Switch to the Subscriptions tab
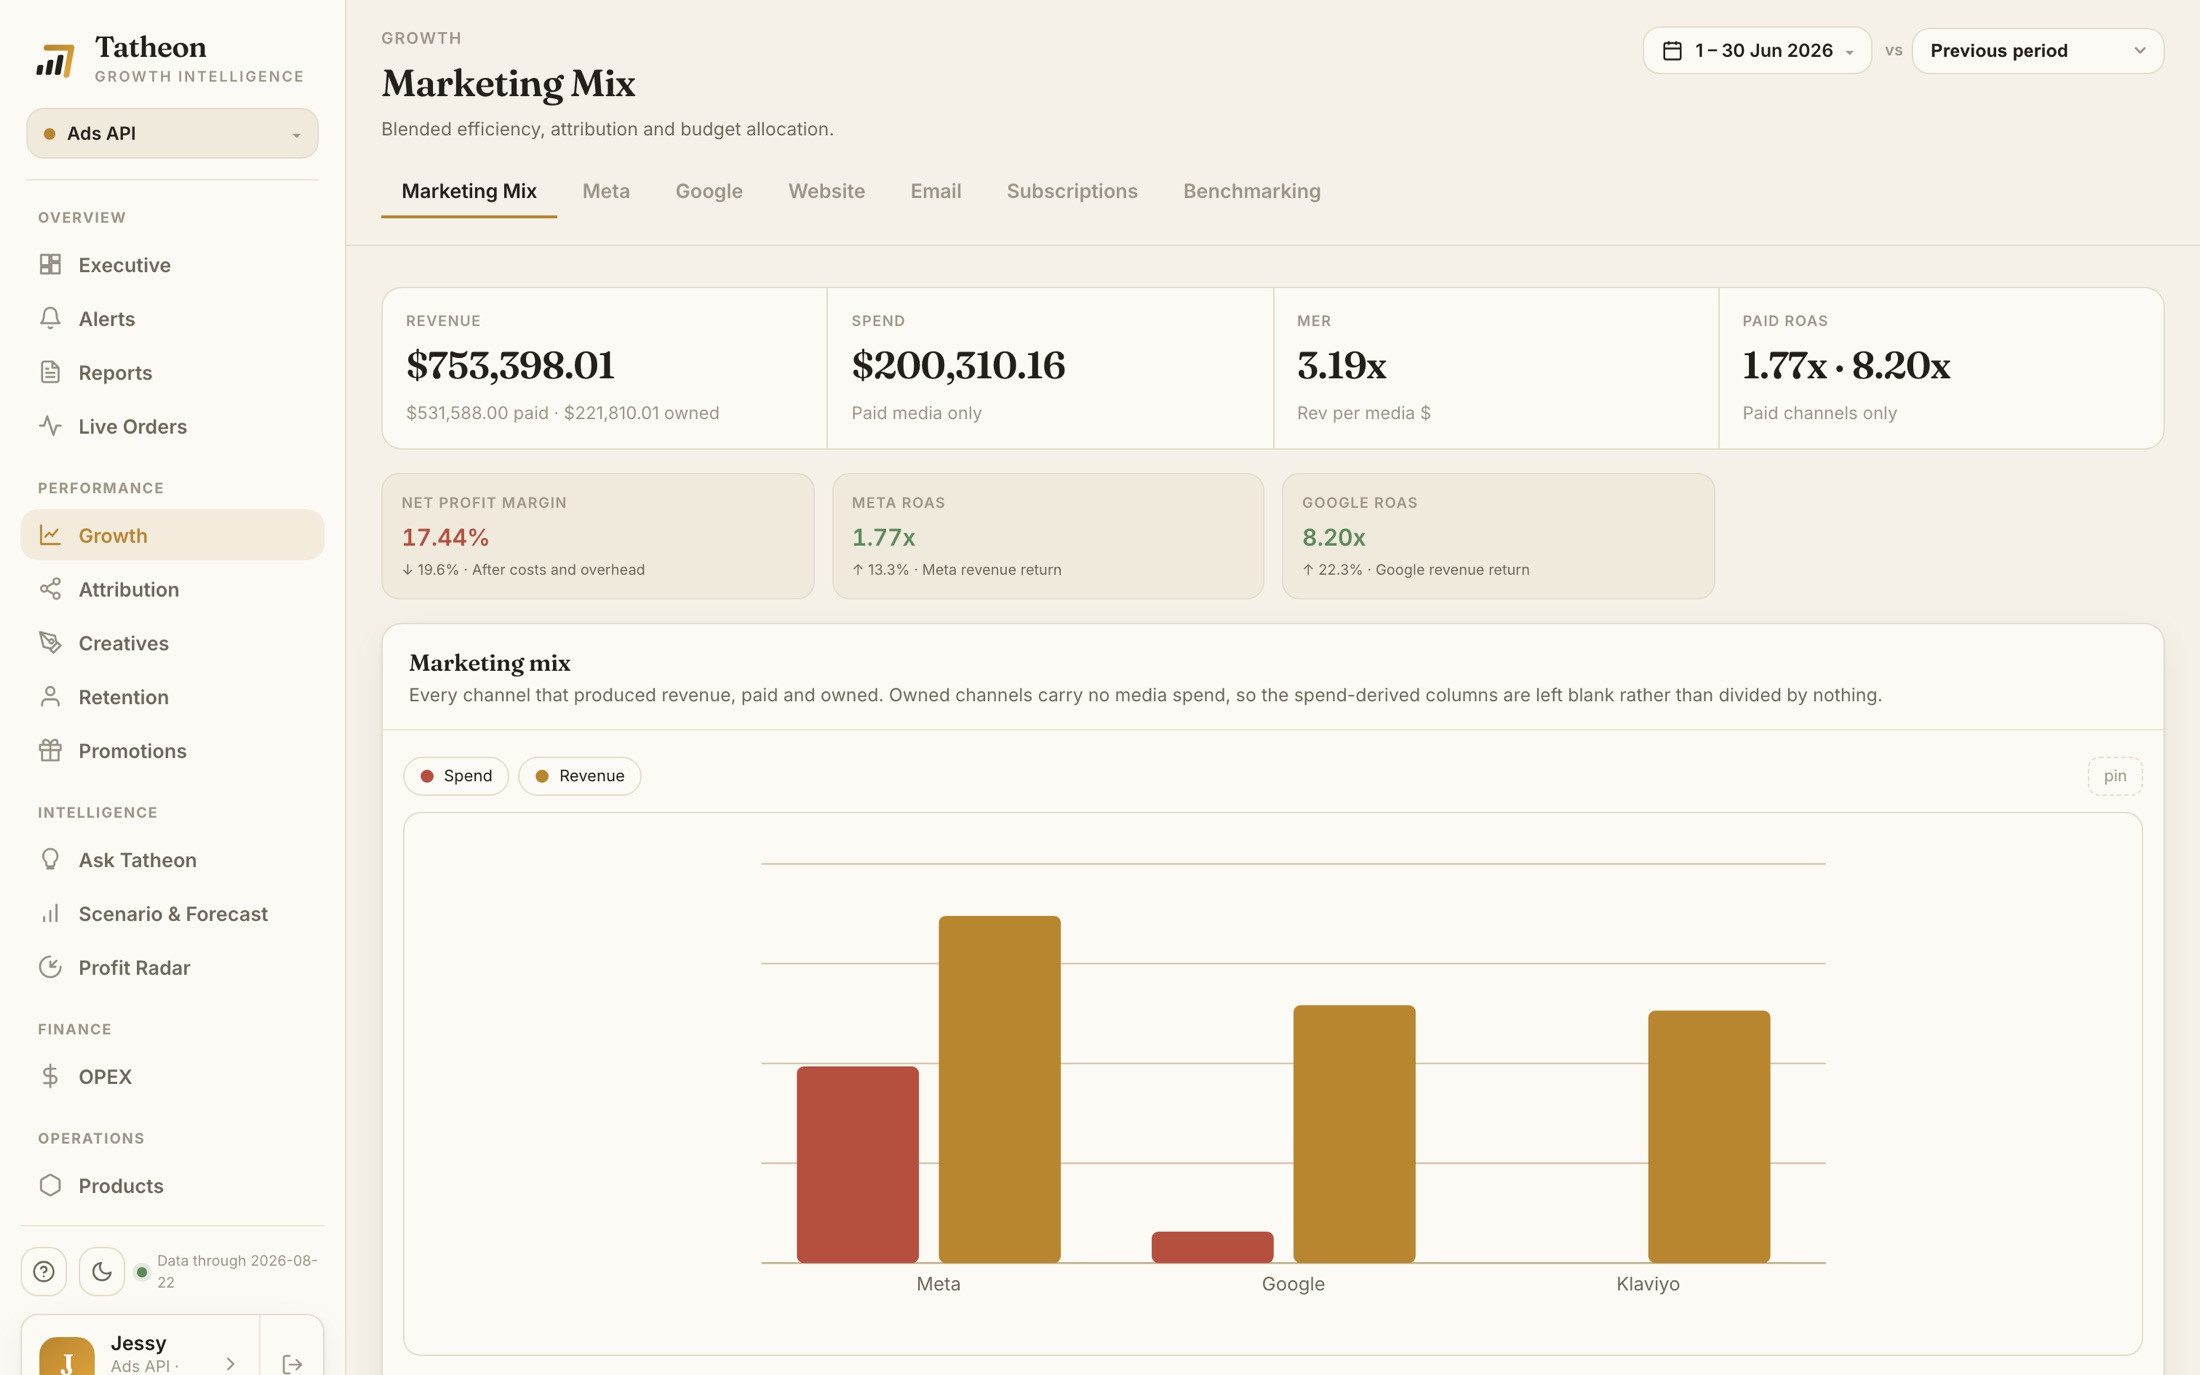 1071,191
